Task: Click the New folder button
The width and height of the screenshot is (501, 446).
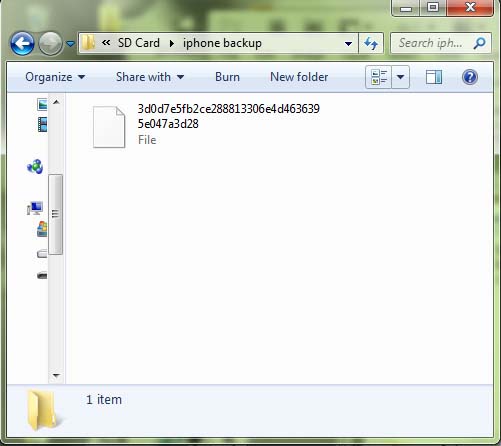Action: (x=299, y=77)
